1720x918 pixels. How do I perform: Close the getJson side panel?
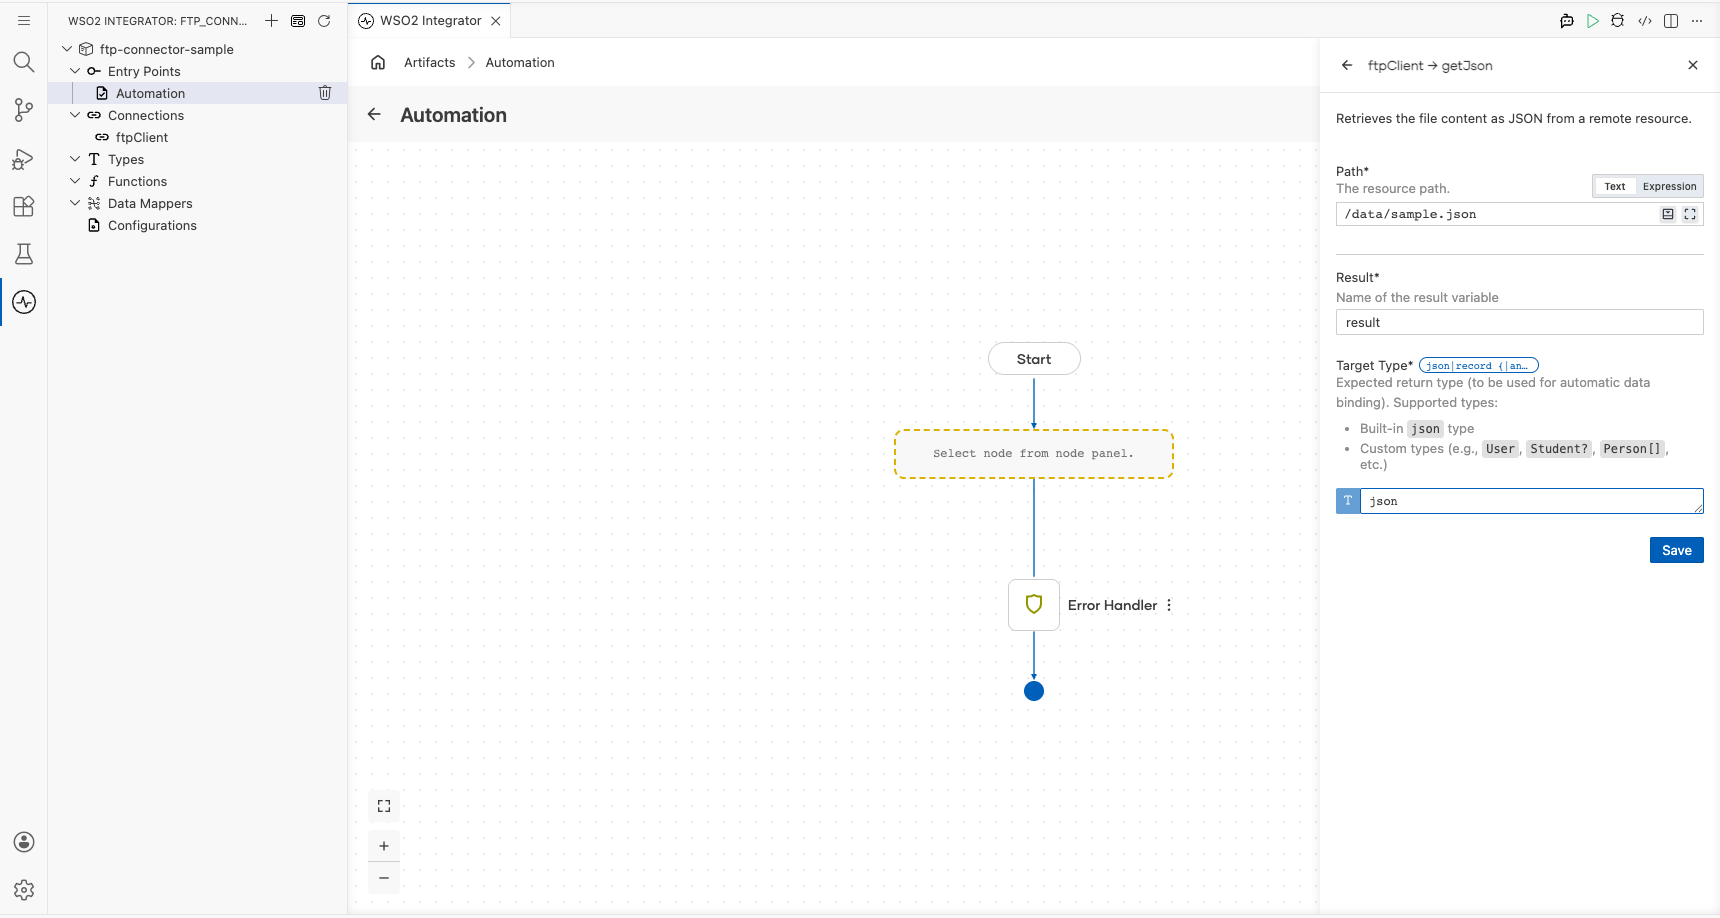tap(1693, 65)
